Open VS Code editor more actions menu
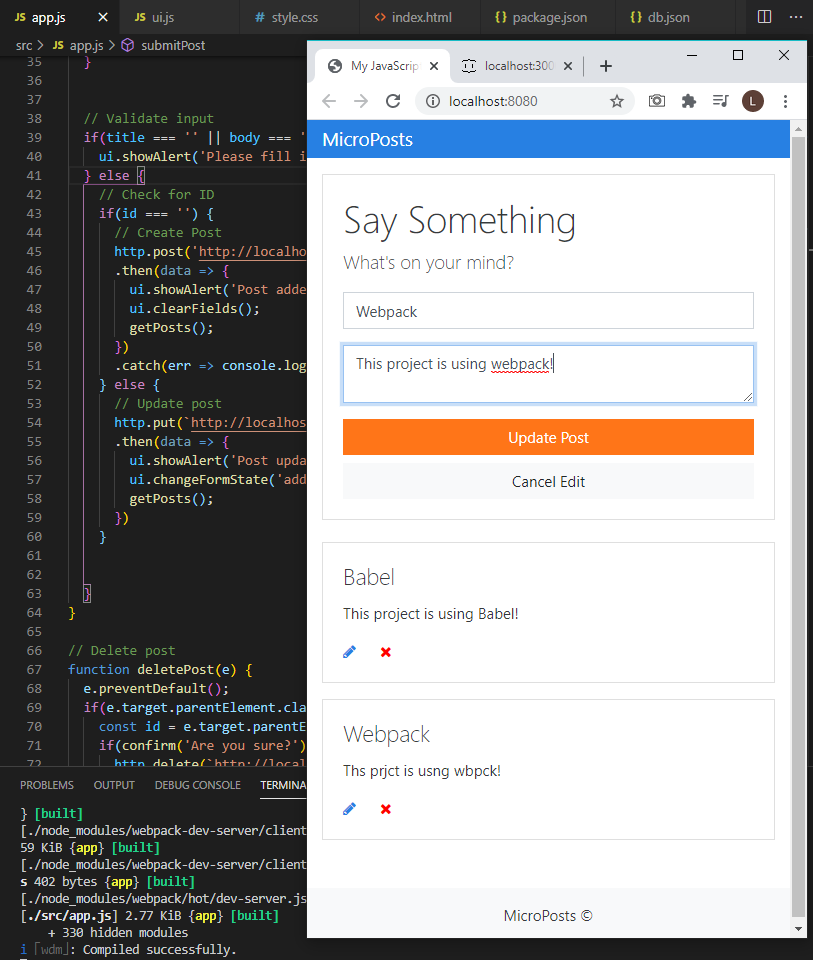The height and width of the screenshot is (960, 813). (x=796, y=17)
